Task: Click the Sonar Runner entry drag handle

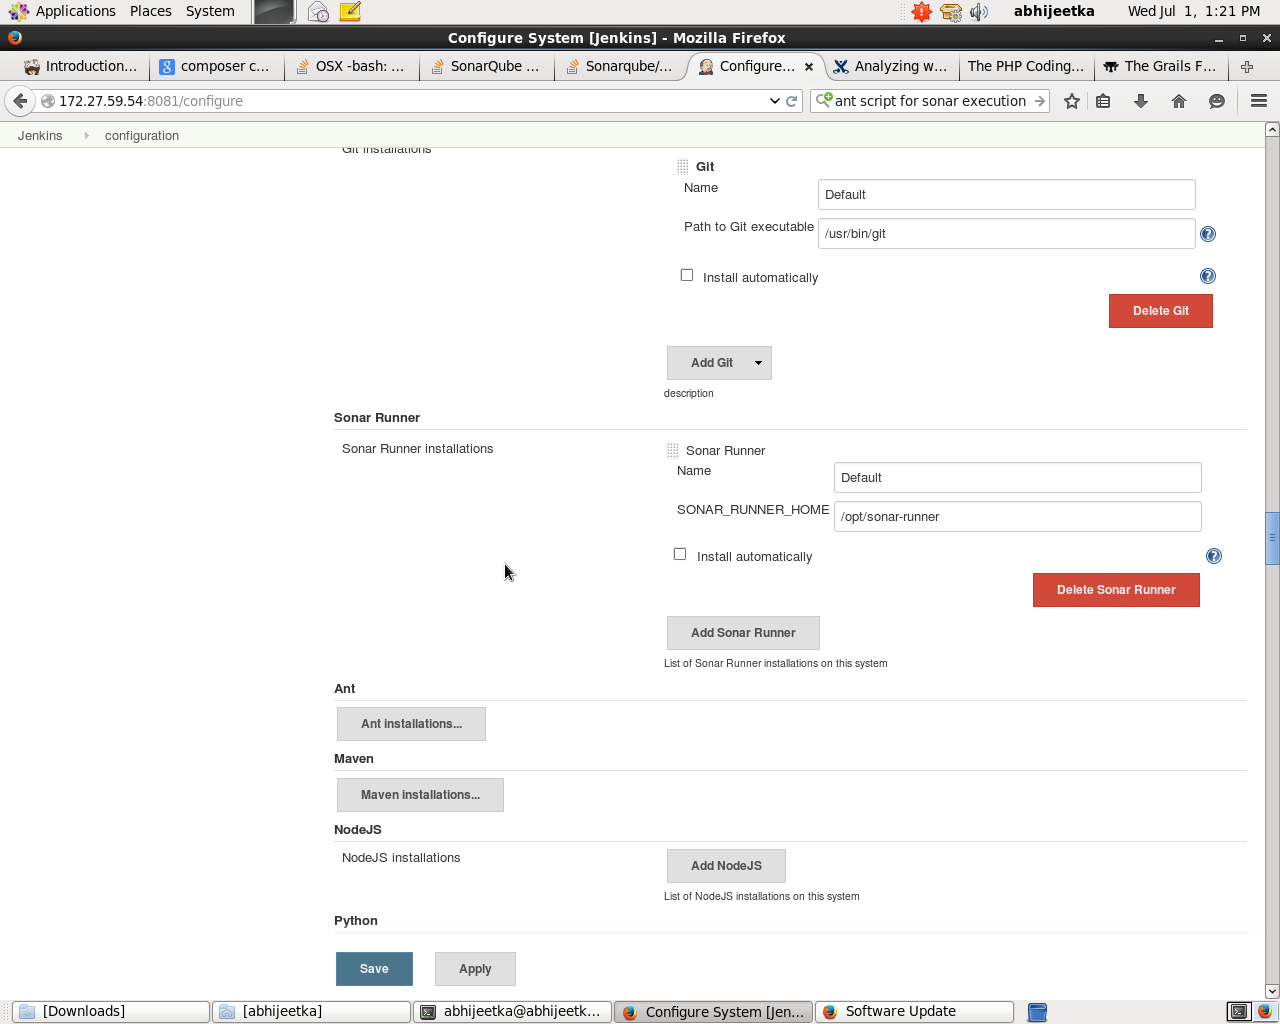Action: [673, 451]
